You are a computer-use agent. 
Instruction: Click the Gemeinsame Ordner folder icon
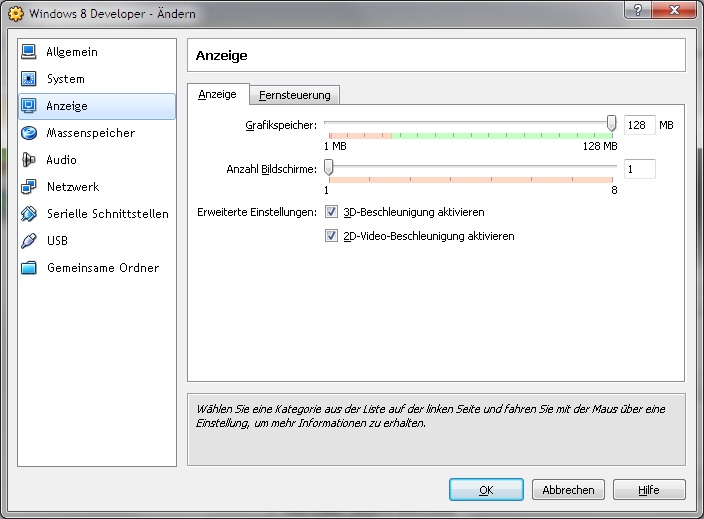29,268
